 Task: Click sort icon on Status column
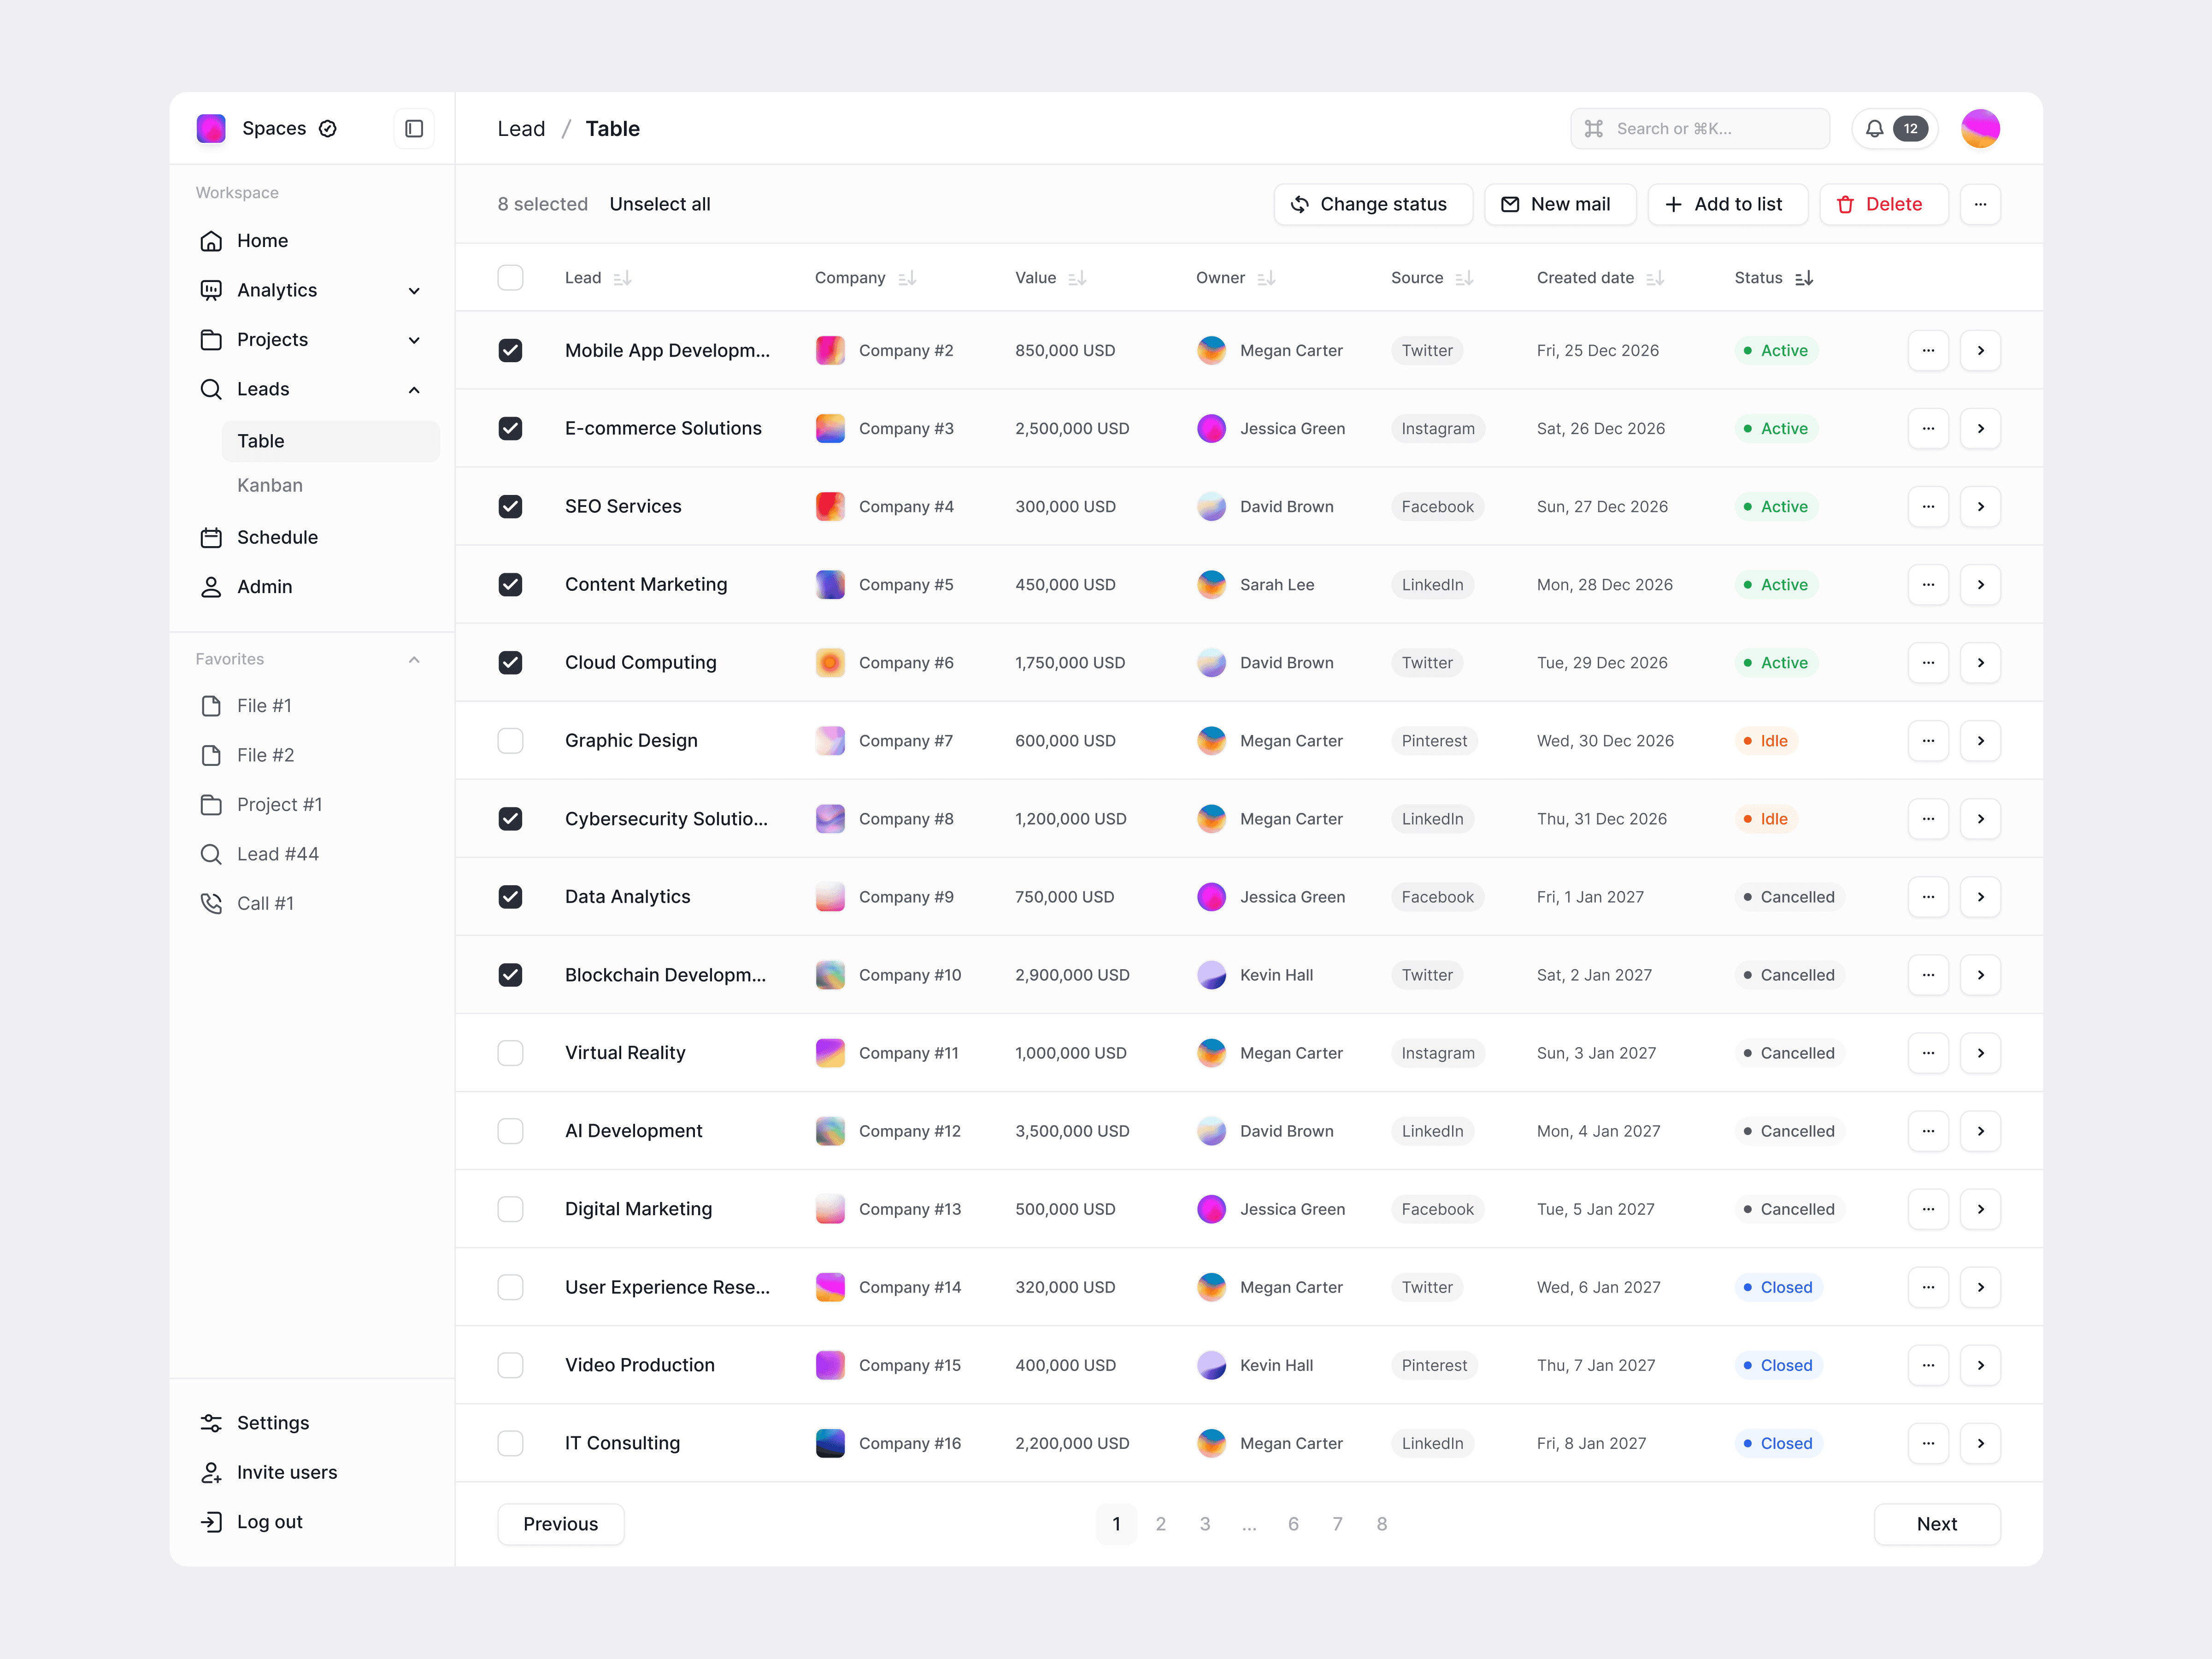coord(1804,278)
